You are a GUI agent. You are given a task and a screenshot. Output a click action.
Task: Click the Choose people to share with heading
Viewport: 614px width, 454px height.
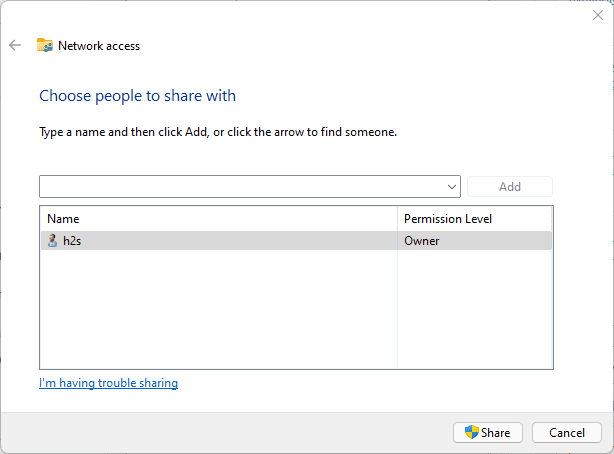point(137,96)
